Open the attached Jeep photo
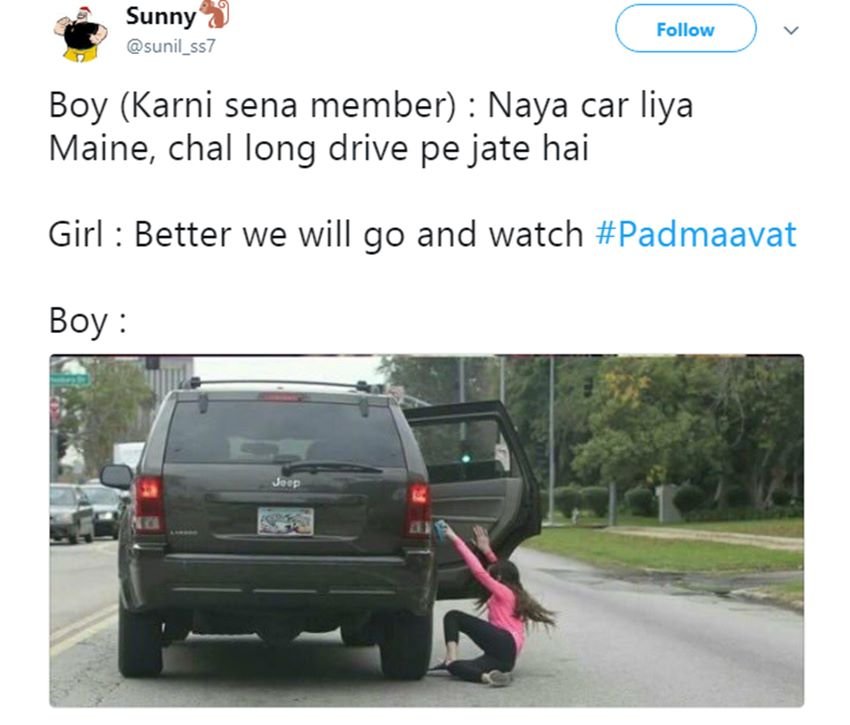The height and width of the screenshot is (725, 850). pos(427,531)
